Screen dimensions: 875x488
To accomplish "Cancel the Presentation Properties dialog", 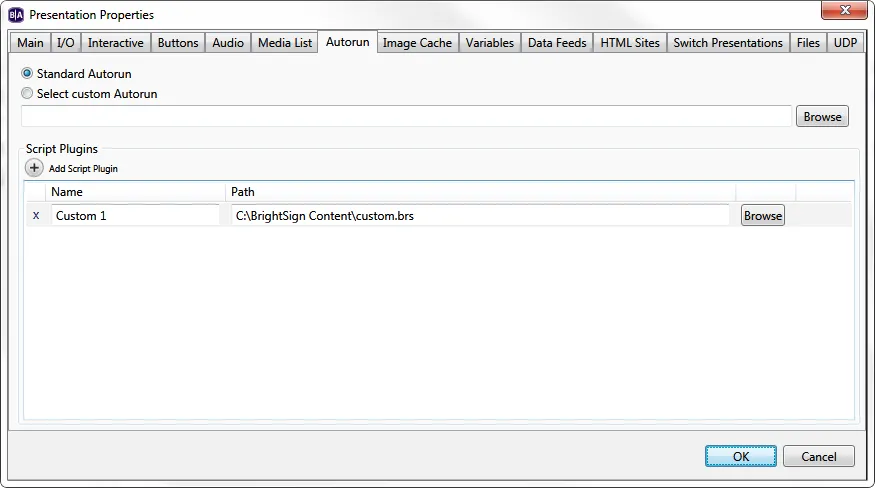I will [x=819, y=456].
